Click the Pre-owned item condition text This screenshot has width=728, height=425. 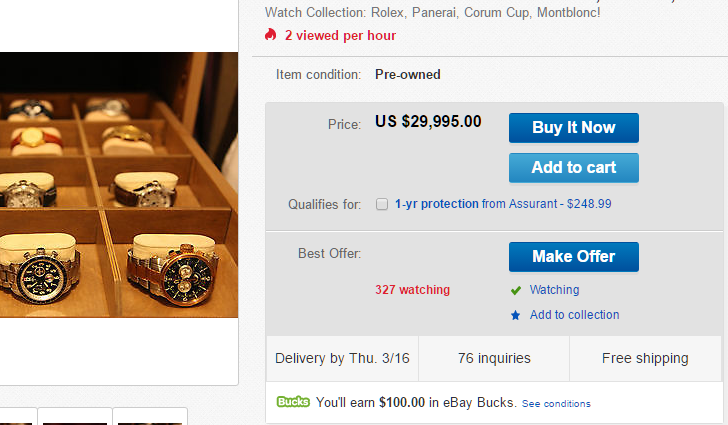[x=407, y=74]
